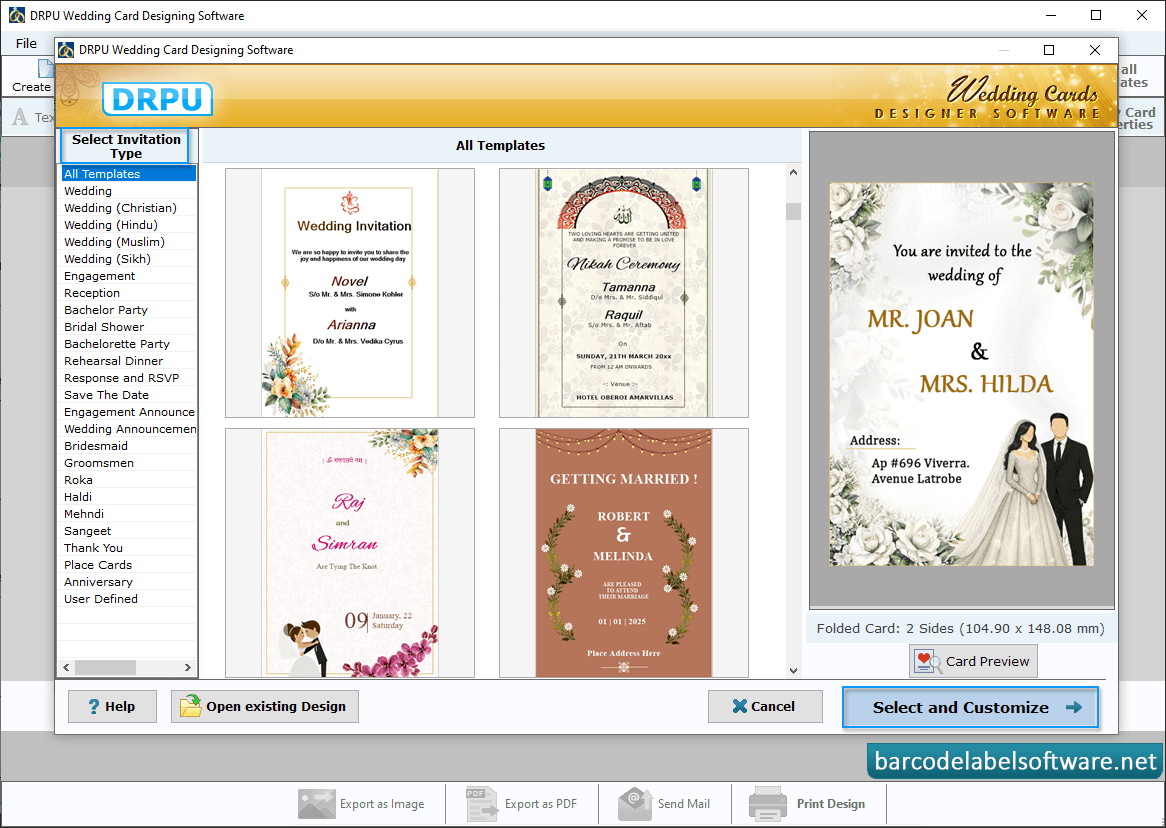
Task: Open the File menu in main window
Action: click(26, 43)
